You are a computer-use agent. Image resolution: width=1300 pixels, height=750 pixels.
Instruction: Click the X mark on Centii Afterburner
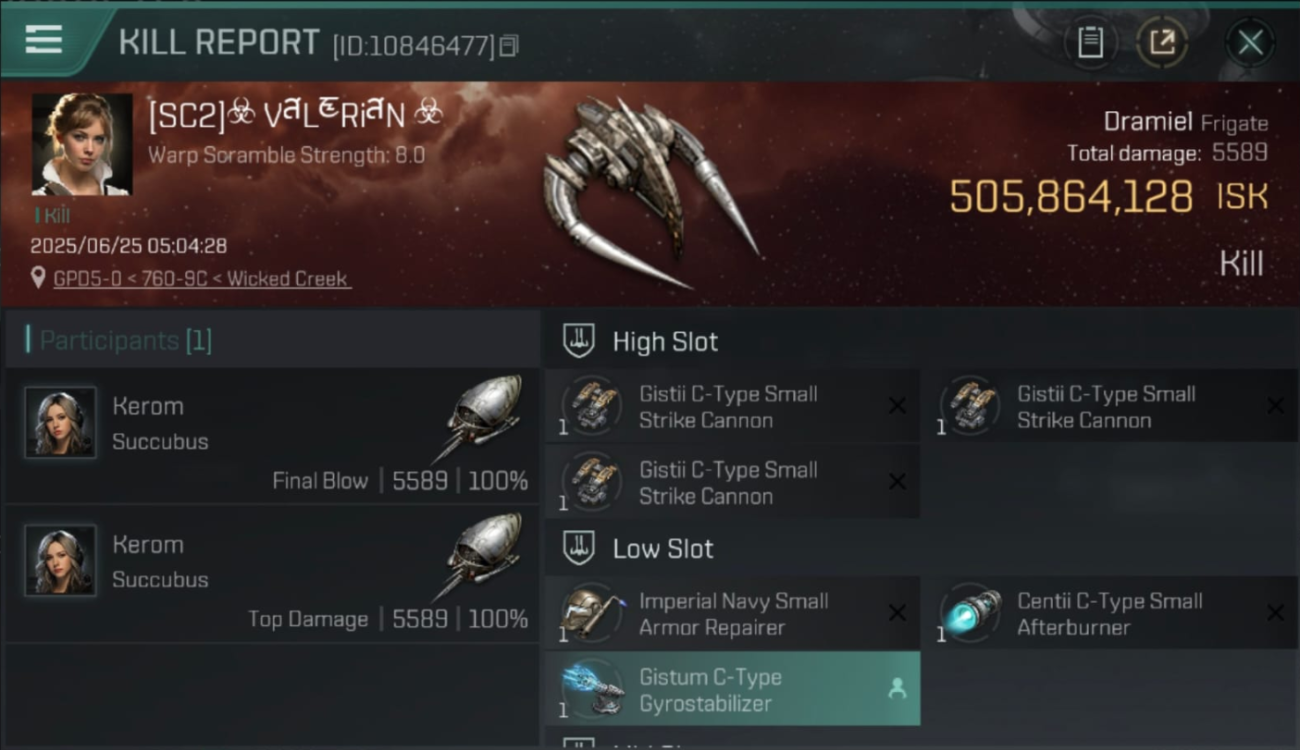coord(1275,613)
